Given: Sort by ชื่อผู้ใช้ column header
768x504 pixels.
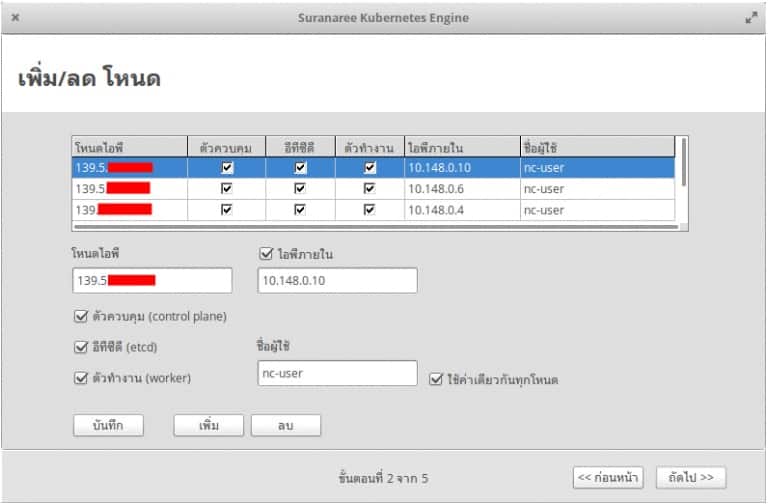Looking at the screenshot, I should click(597, 147).
